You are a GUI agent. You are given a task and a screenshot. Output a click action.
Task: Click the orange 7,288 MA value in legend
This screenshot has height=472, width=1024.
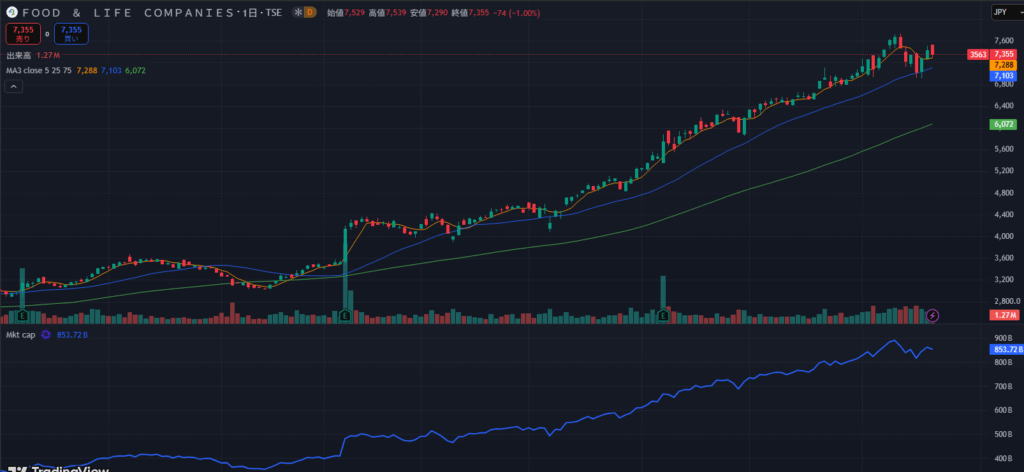tap(88, 70)
